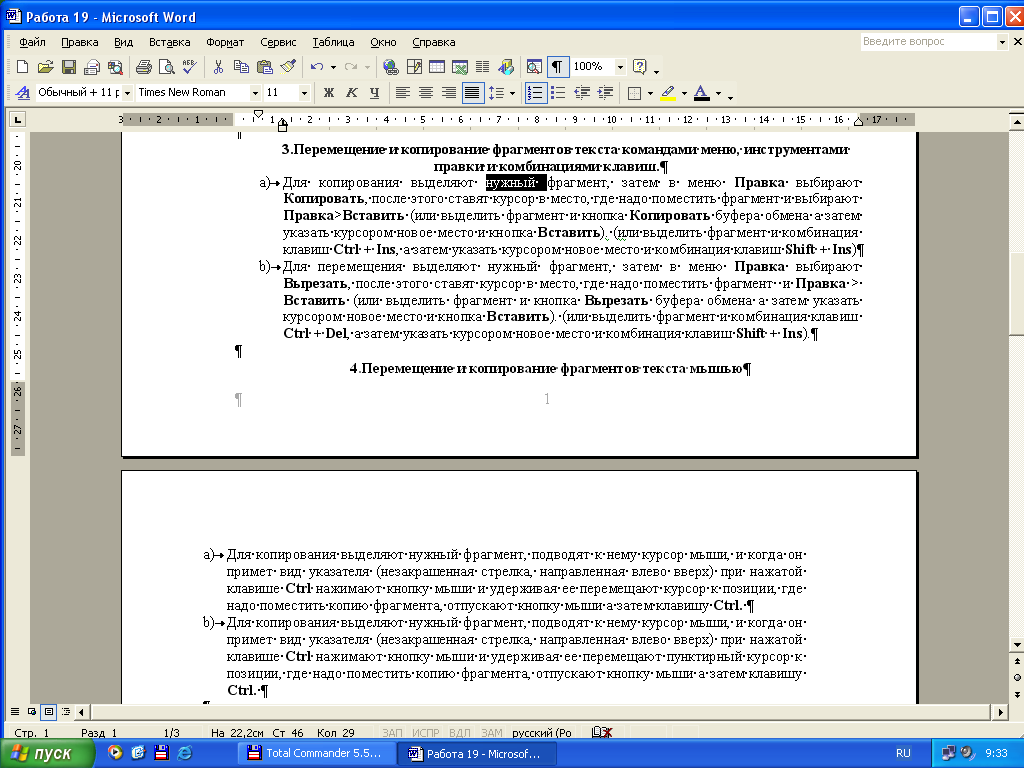Open the Файл menu

click(32, 42)
